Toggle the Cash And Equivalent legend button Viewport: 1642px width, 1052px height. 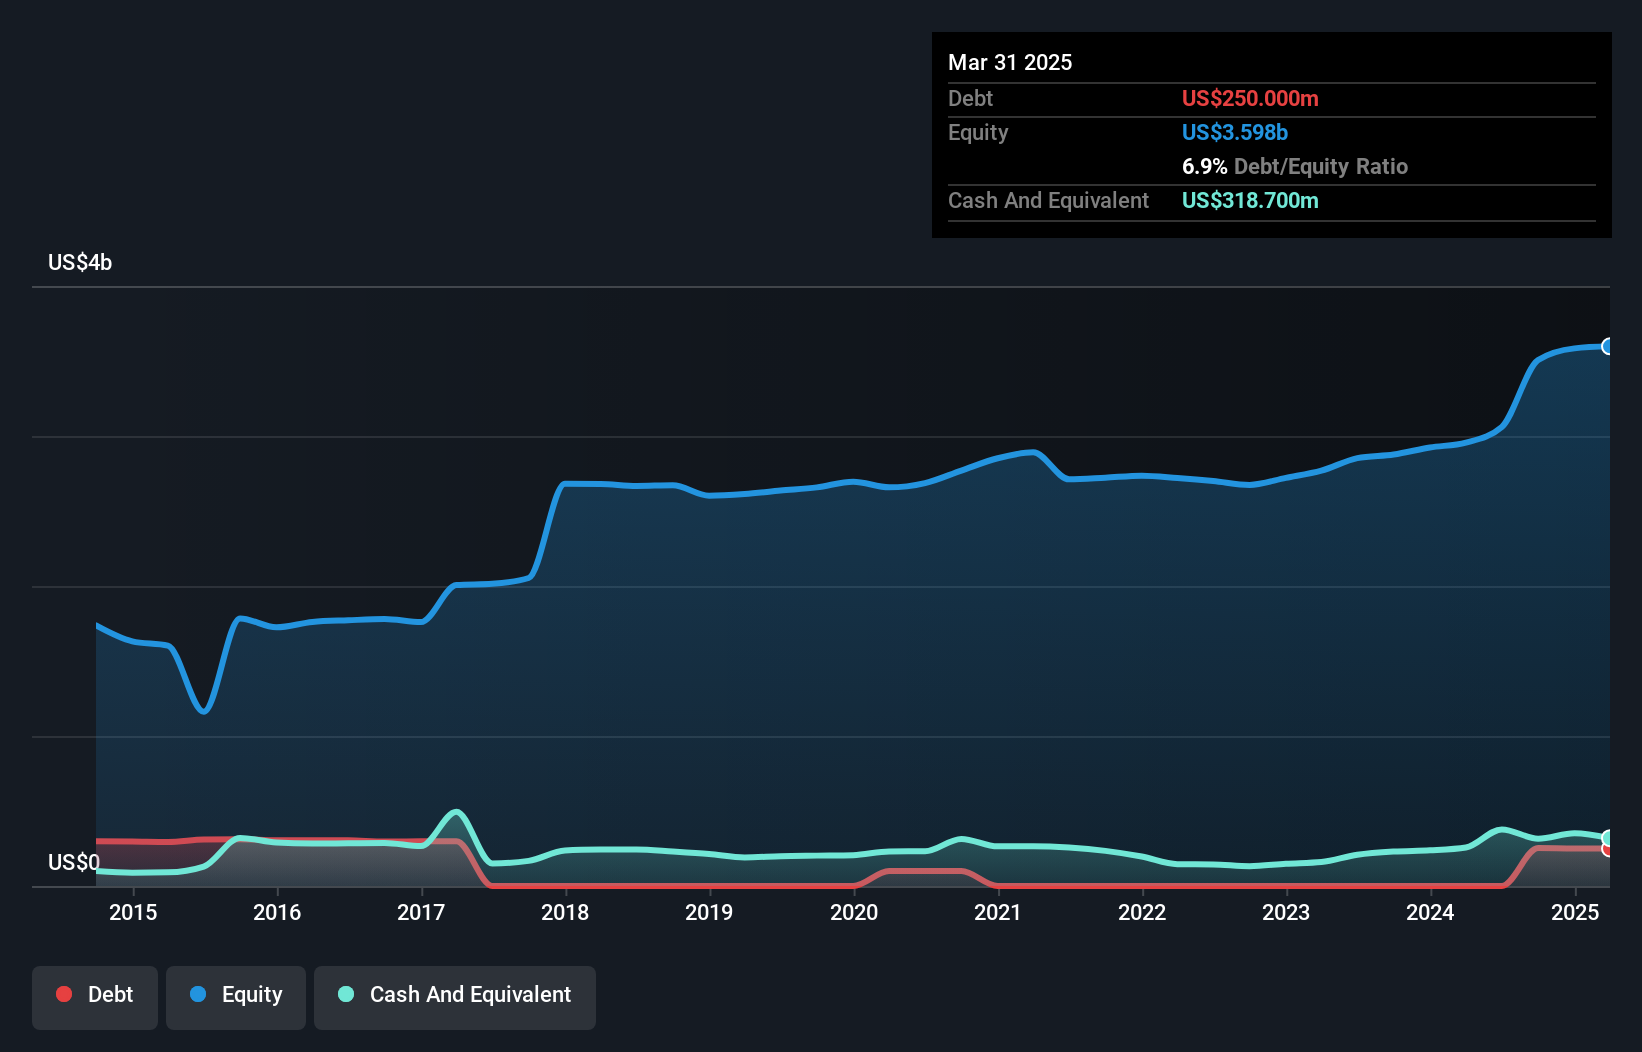(x=455, y=997)
